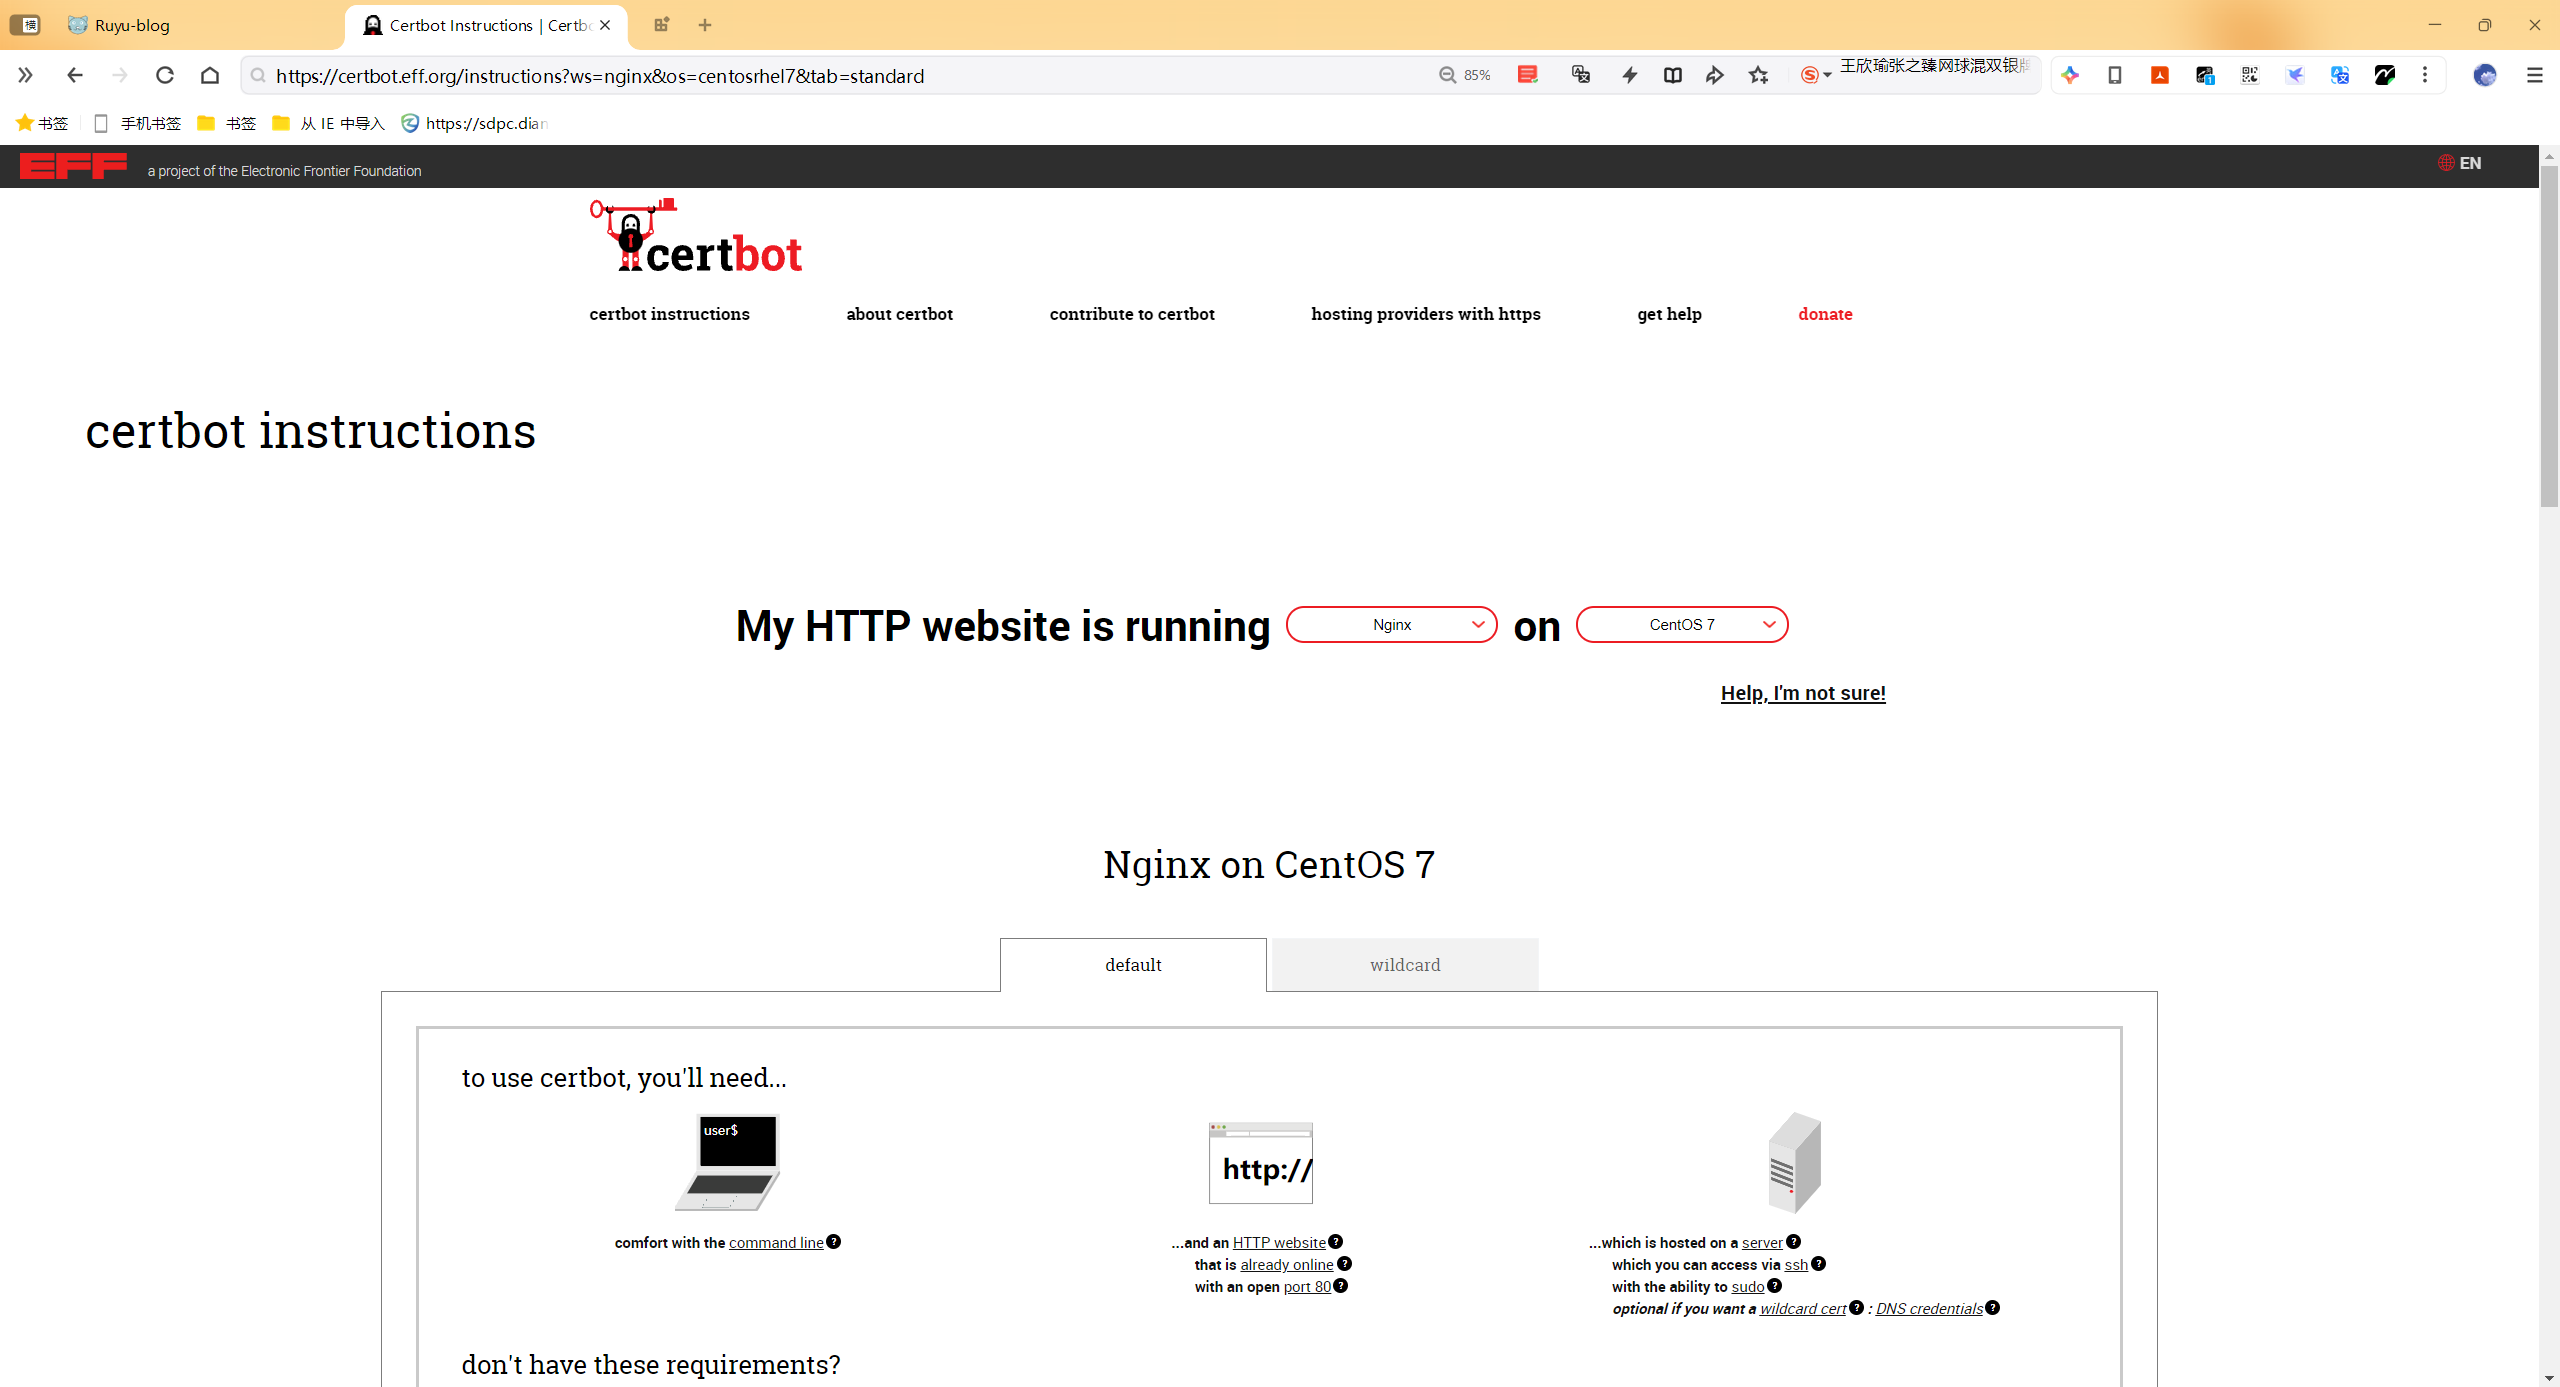Open contribute to certbot nav item
The height and width of the screenshot is (1387, 2560).
tap(1132, 314)
